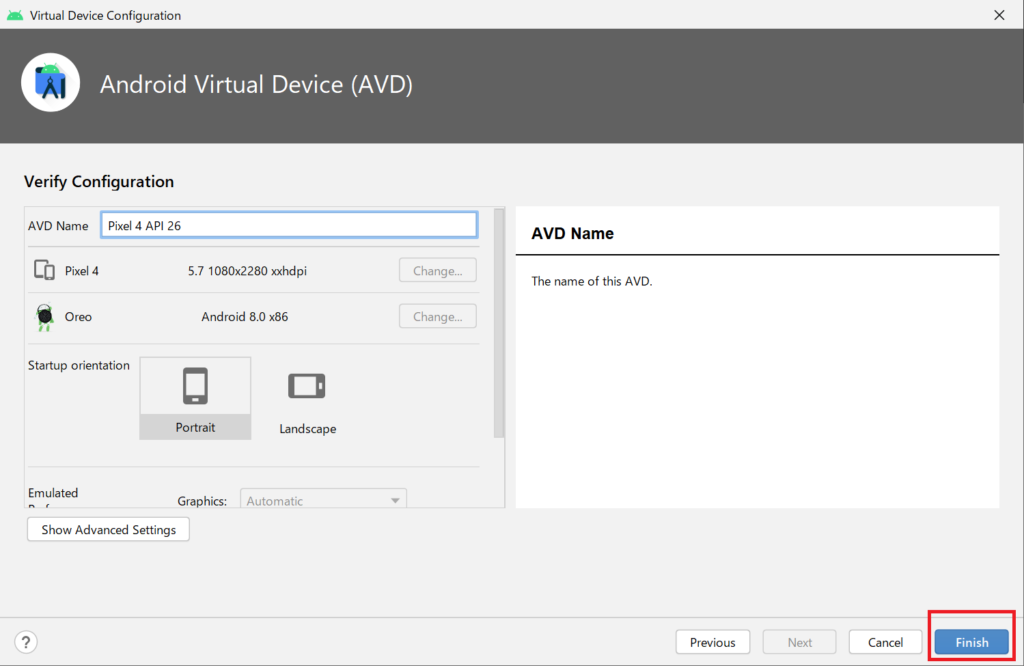Click the 'Graphics:' label
This screenshot has width=1024, height=666.
click(x=202, y=501)
